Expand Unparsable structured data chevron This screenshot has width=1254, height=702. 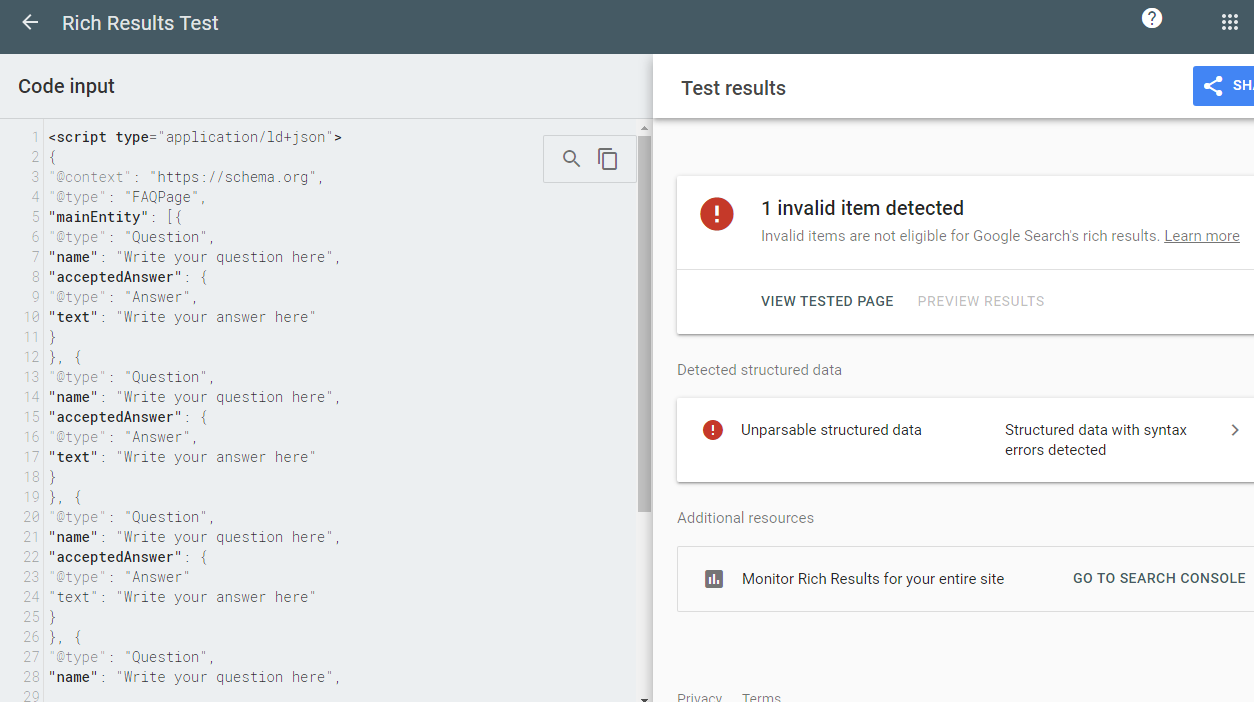[x=1234, y=430]
